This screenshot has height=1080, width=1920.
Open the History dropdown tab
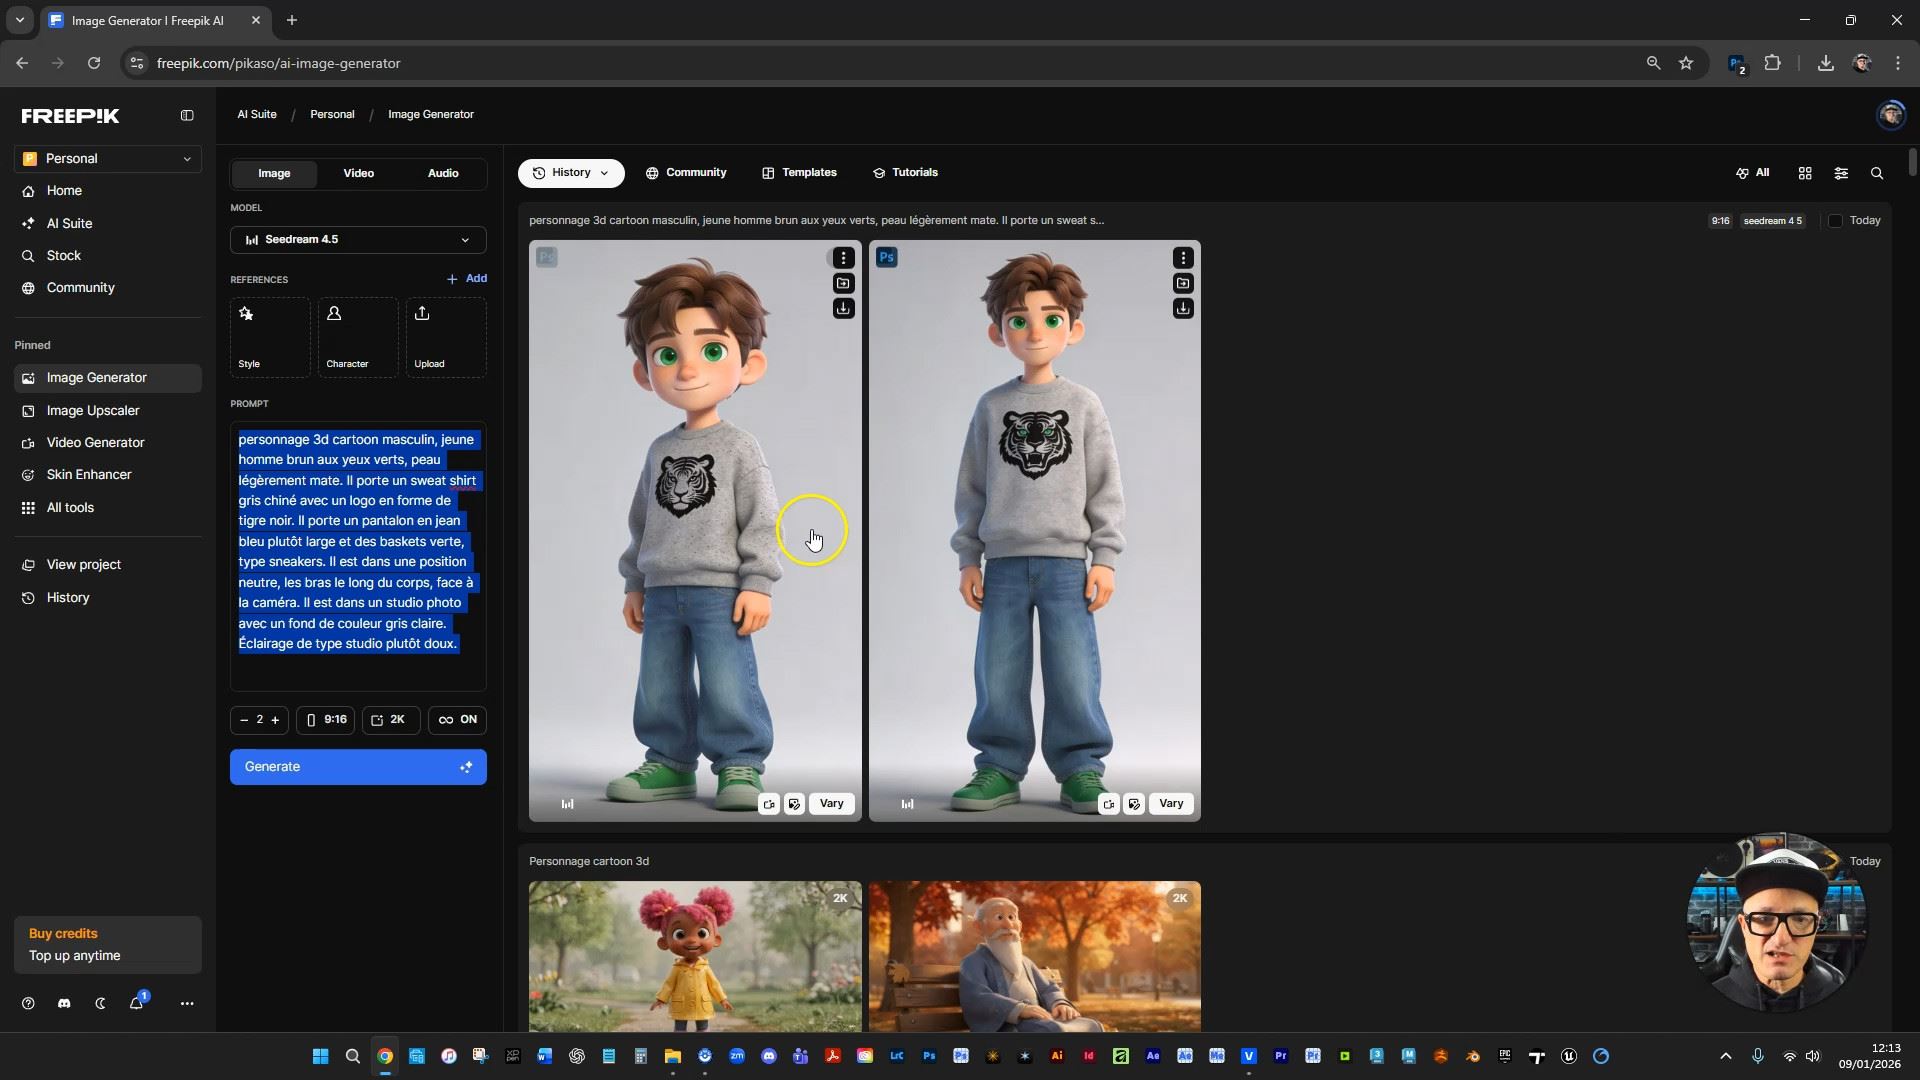[571, 173]
